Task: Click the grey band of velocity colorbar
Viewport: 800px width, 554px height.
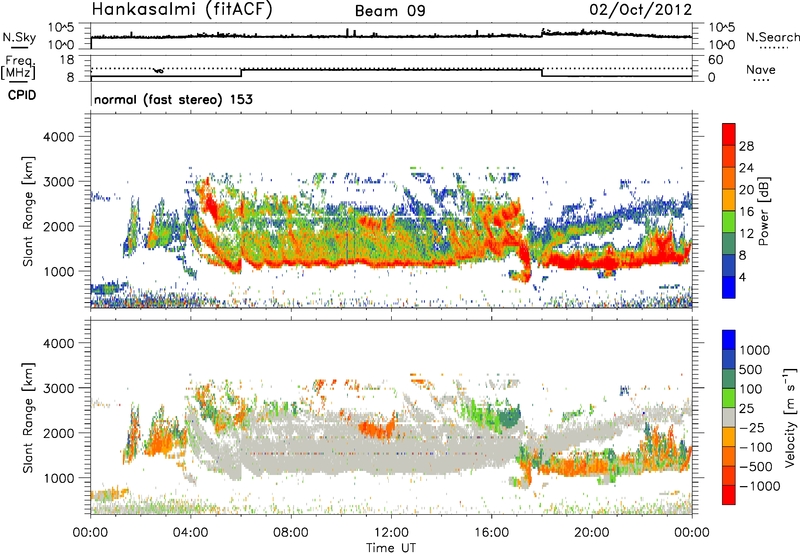Action: [729, 417]
